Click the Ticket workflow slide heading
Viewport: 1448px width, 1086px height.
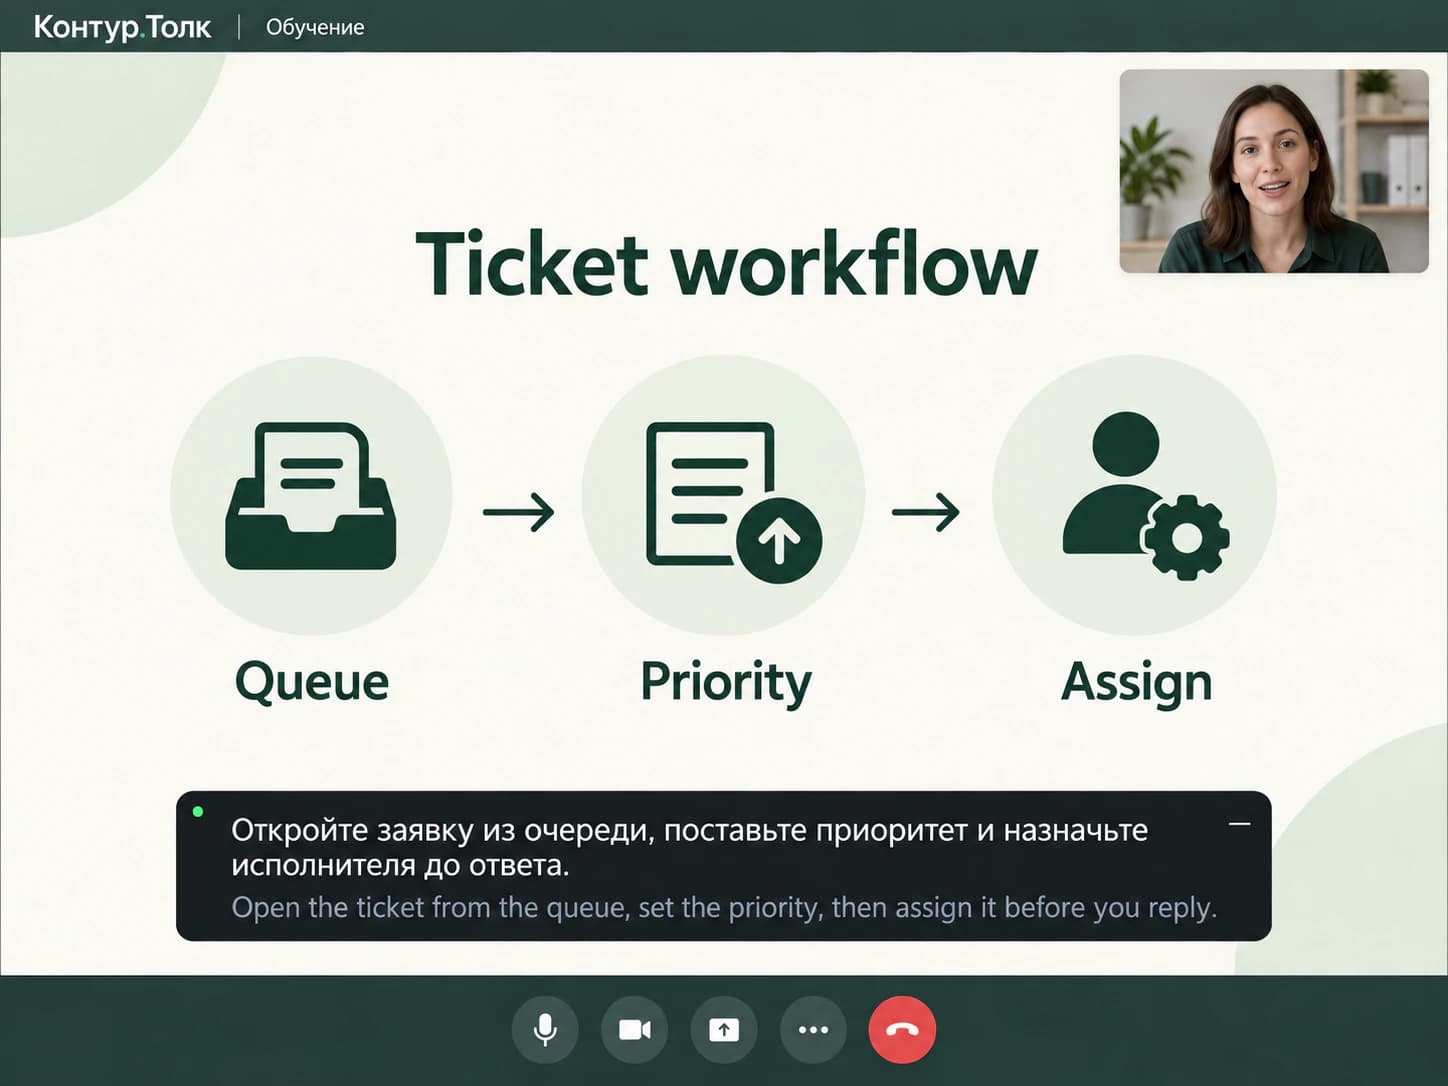pyautogui.click(x=726, y=264)
